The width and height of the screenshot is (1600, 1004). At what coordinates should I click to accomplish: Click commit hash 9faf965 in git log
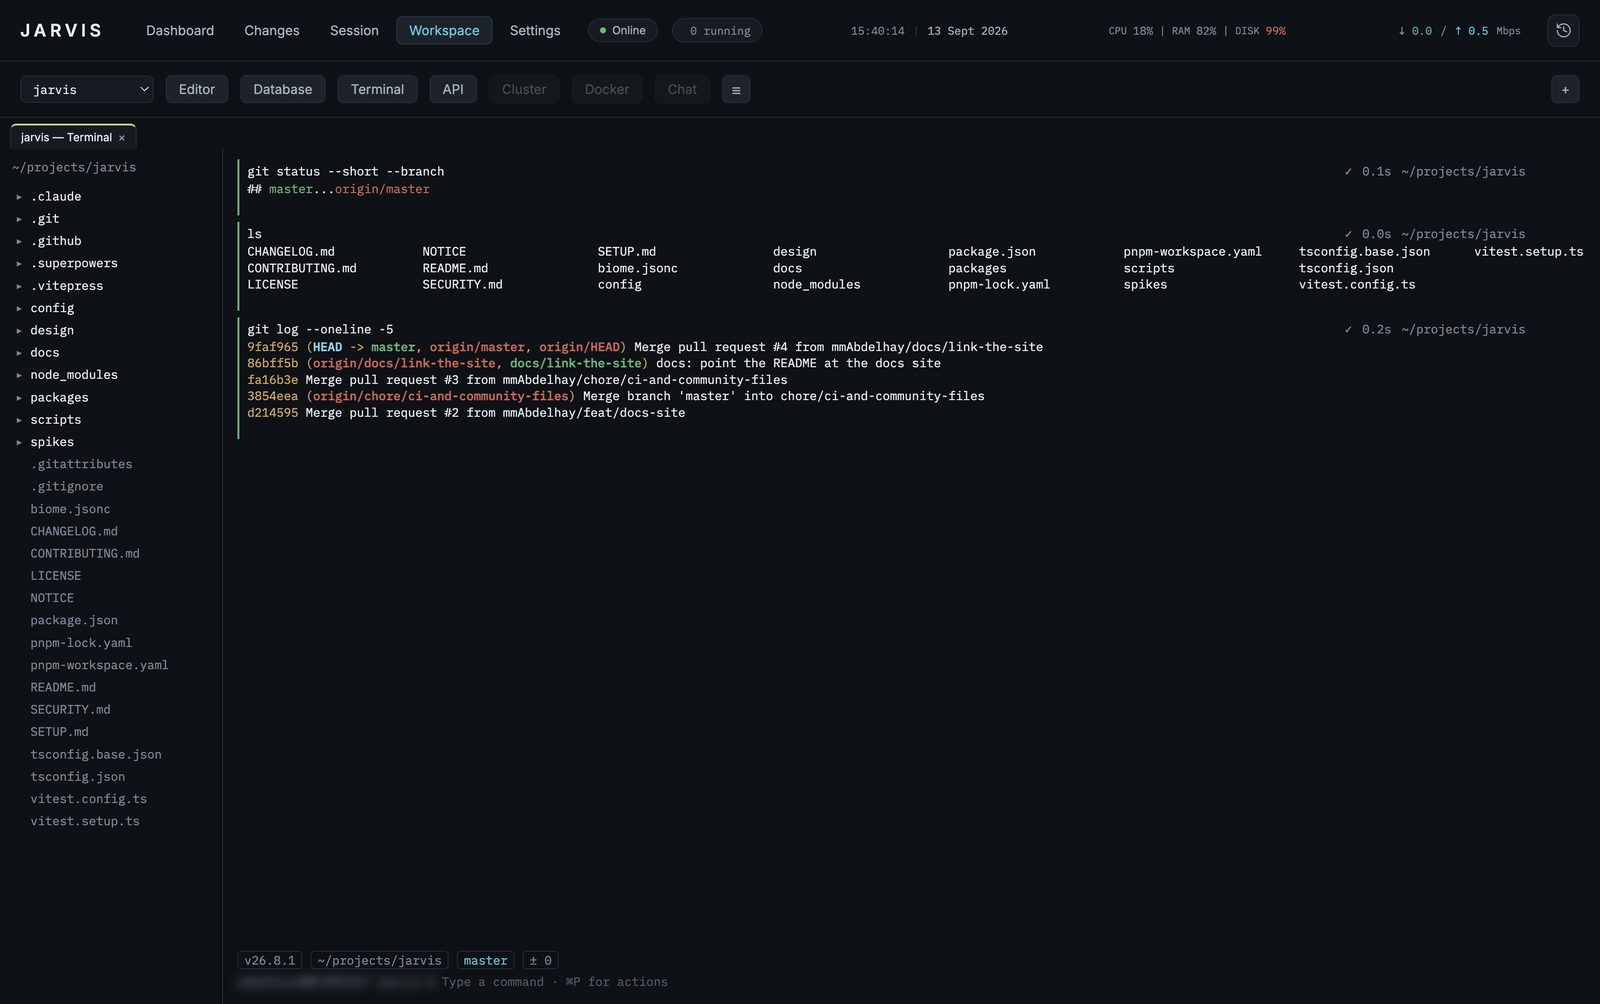point(273,347)
